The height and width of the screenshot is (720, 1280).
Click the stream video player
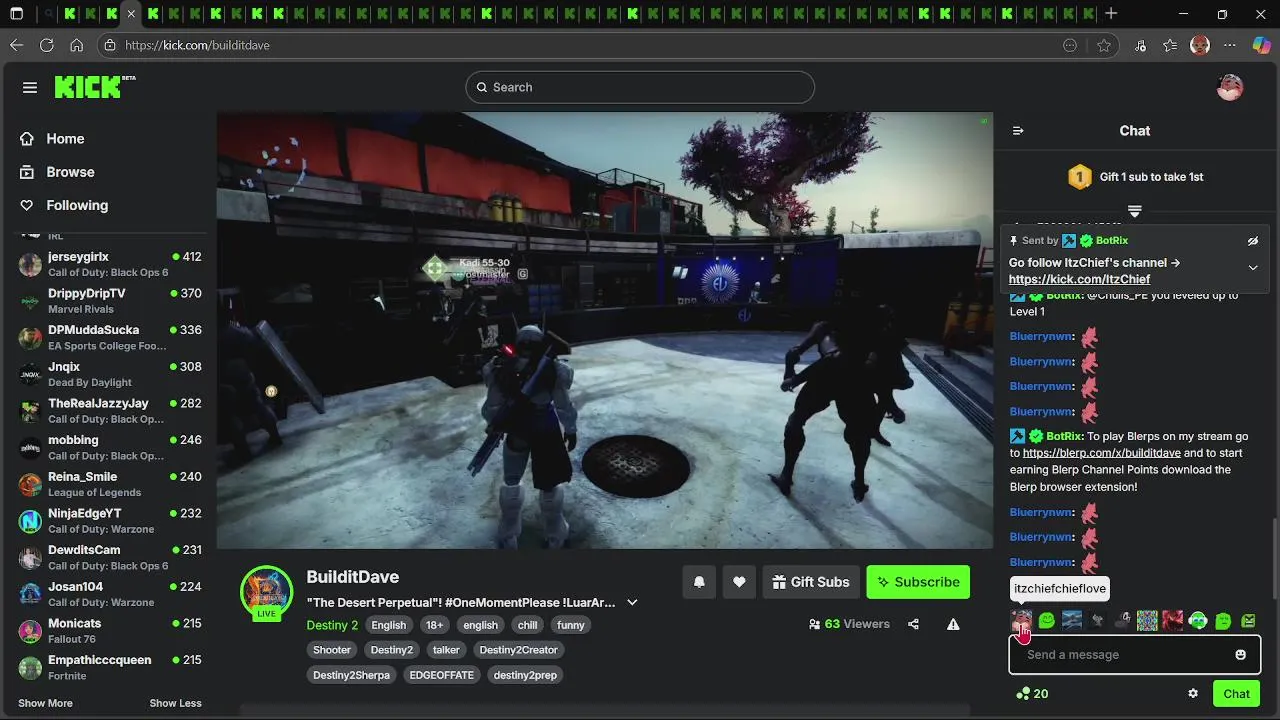(x=605, y=330)
